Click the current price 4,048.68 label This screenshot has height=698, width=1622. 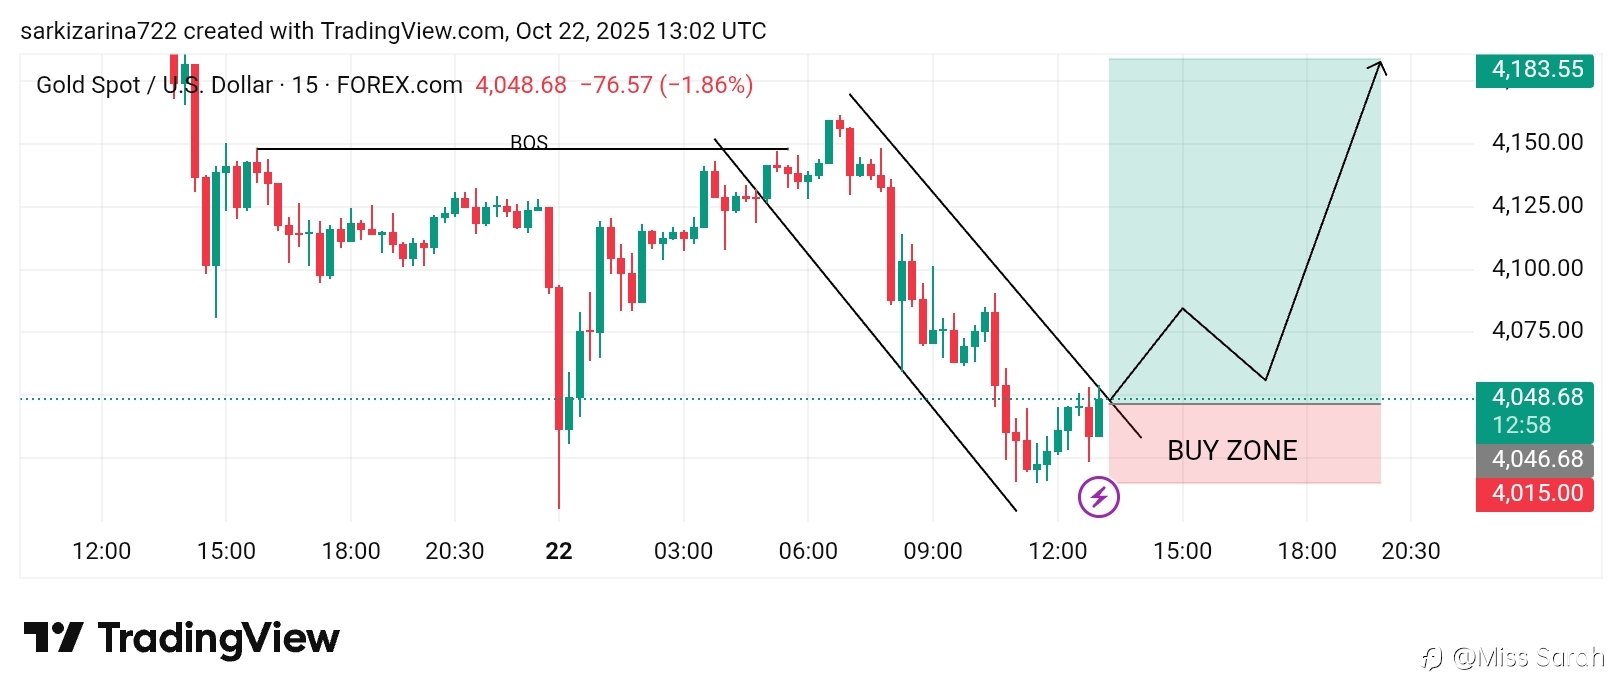(1536, 397)
